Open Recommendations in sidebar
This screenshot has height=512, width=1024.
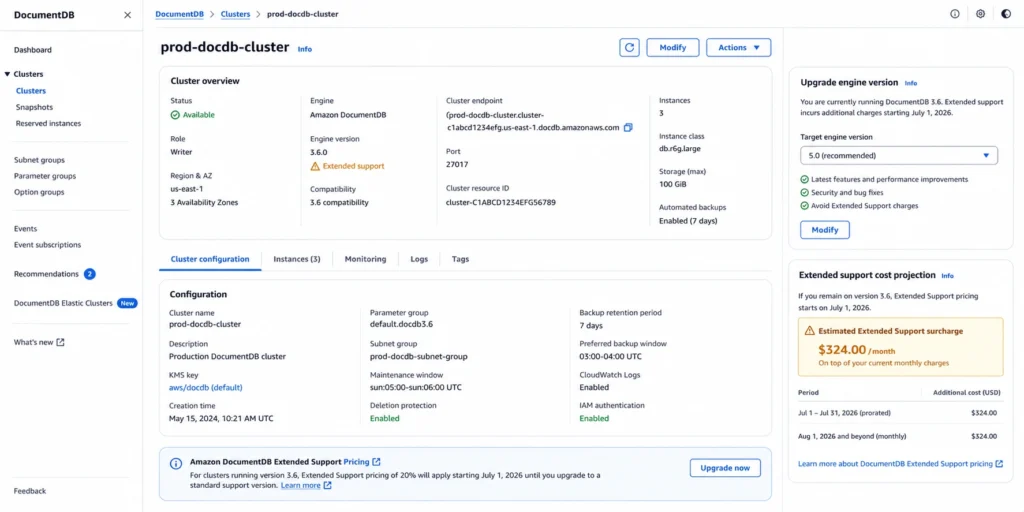[46, 274]
